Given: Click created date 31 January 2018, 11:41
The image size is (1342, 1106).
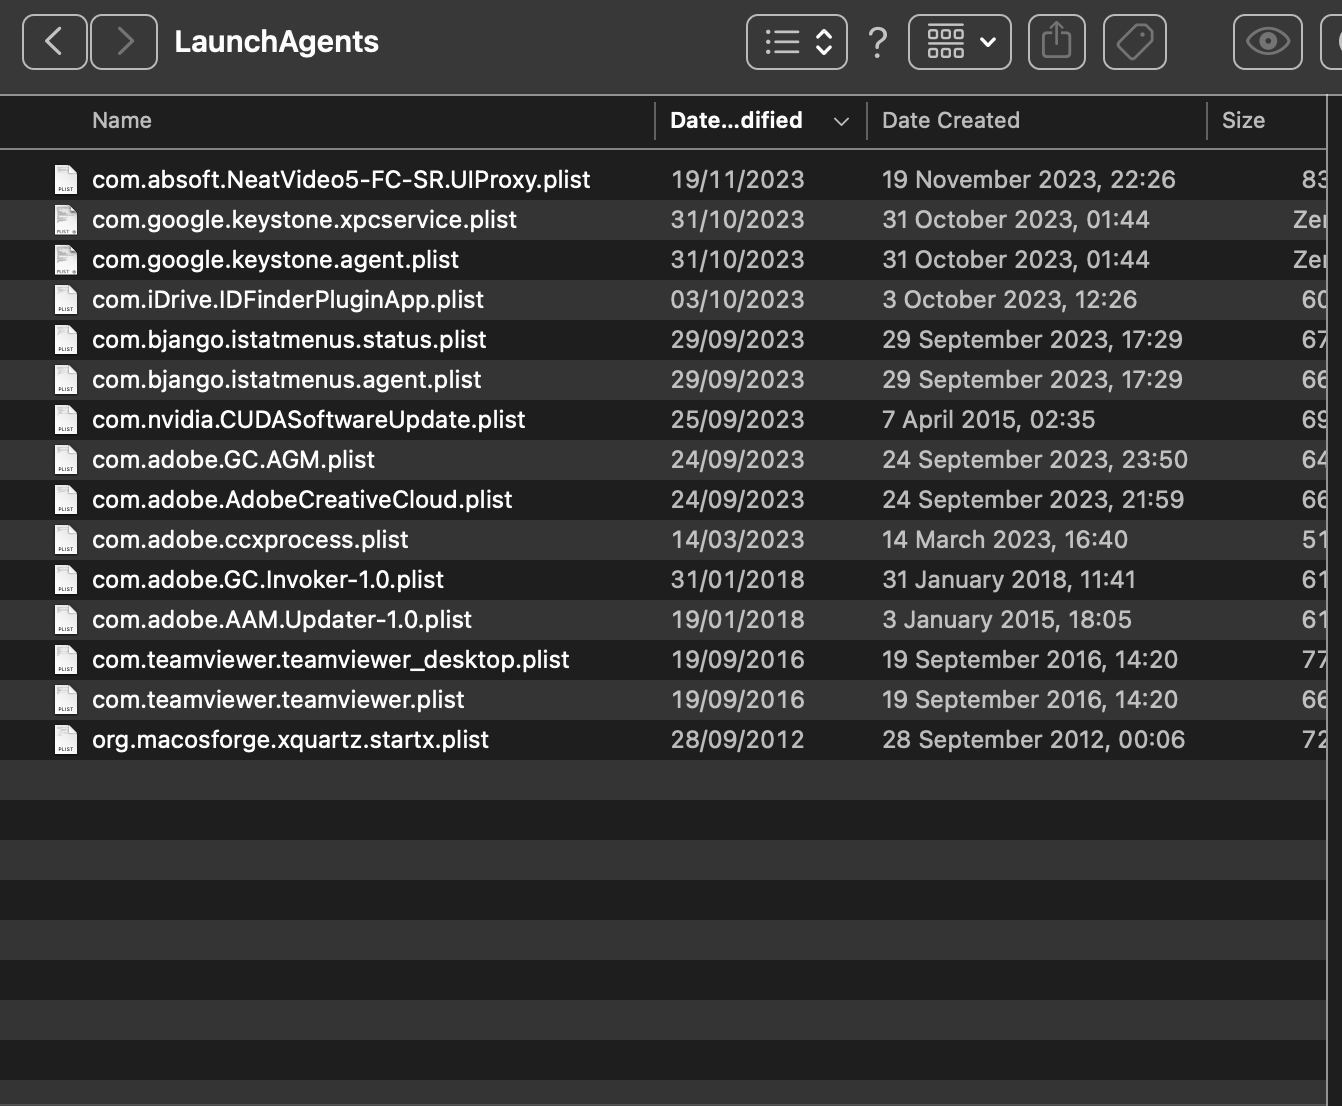Looking at the screenshot, I should pos(1009,580).
